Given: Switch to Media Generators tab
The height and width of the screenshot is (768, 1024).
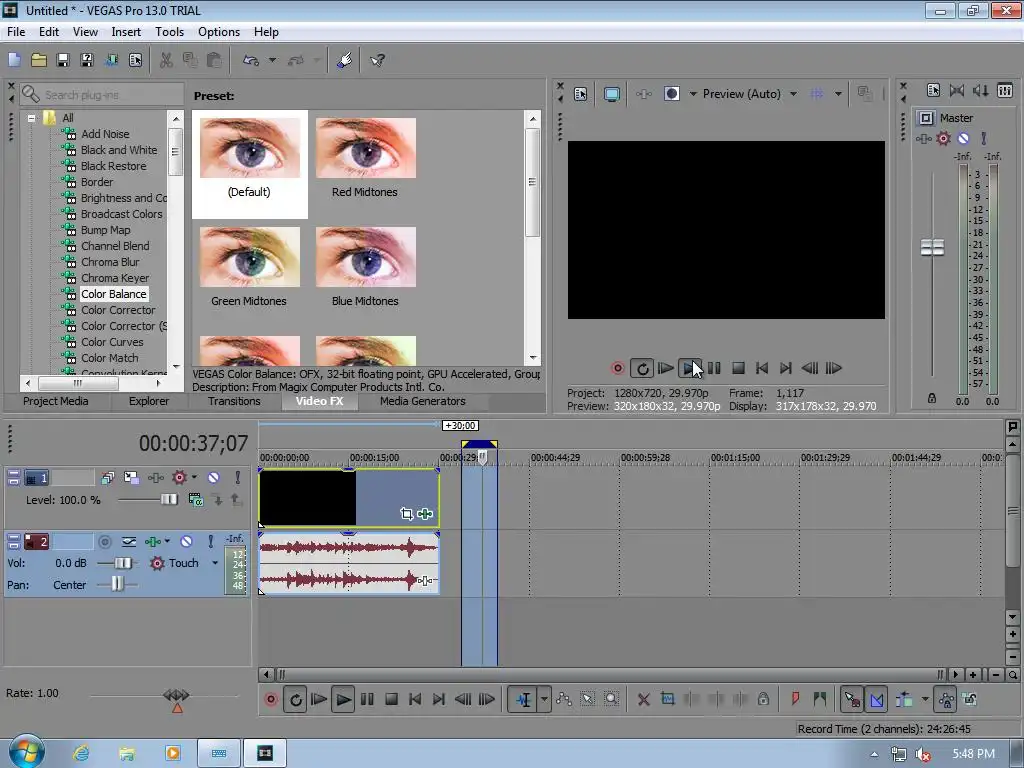Looking at the screenshot, I should click(x=423, y=401).
